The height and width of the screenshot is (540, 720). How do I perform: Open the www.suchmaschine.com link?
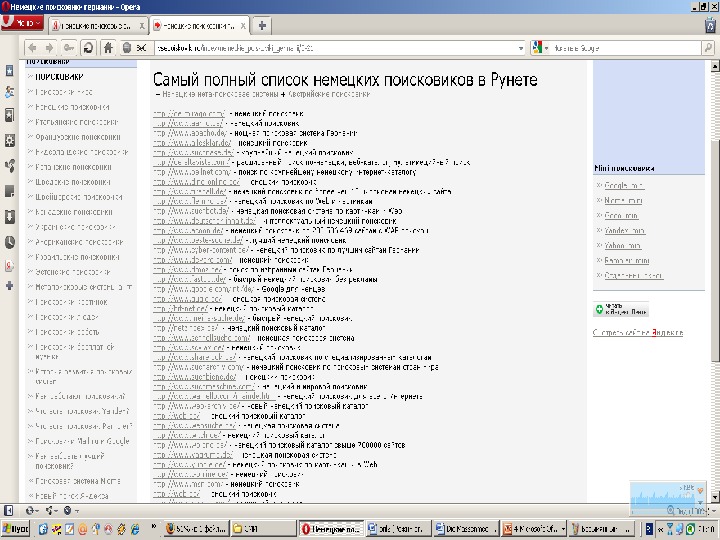(204, 387)
